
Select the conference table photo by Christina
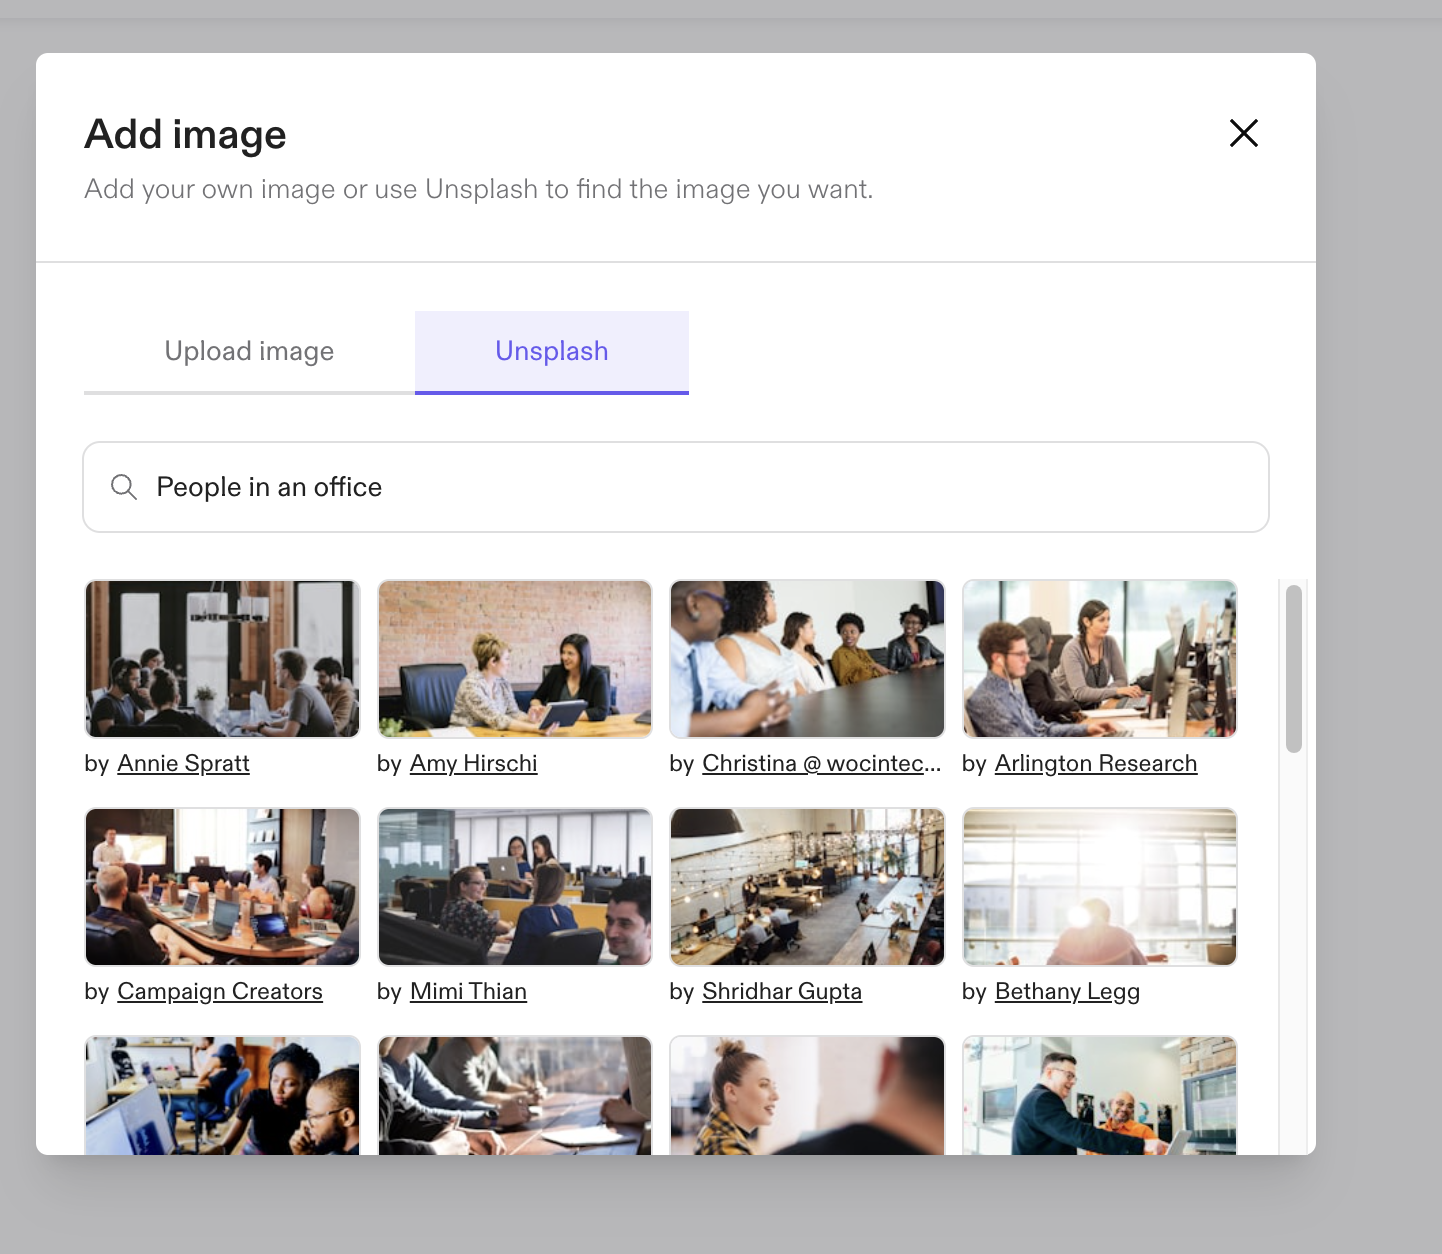pyautogui.click(x=806, y=658)
